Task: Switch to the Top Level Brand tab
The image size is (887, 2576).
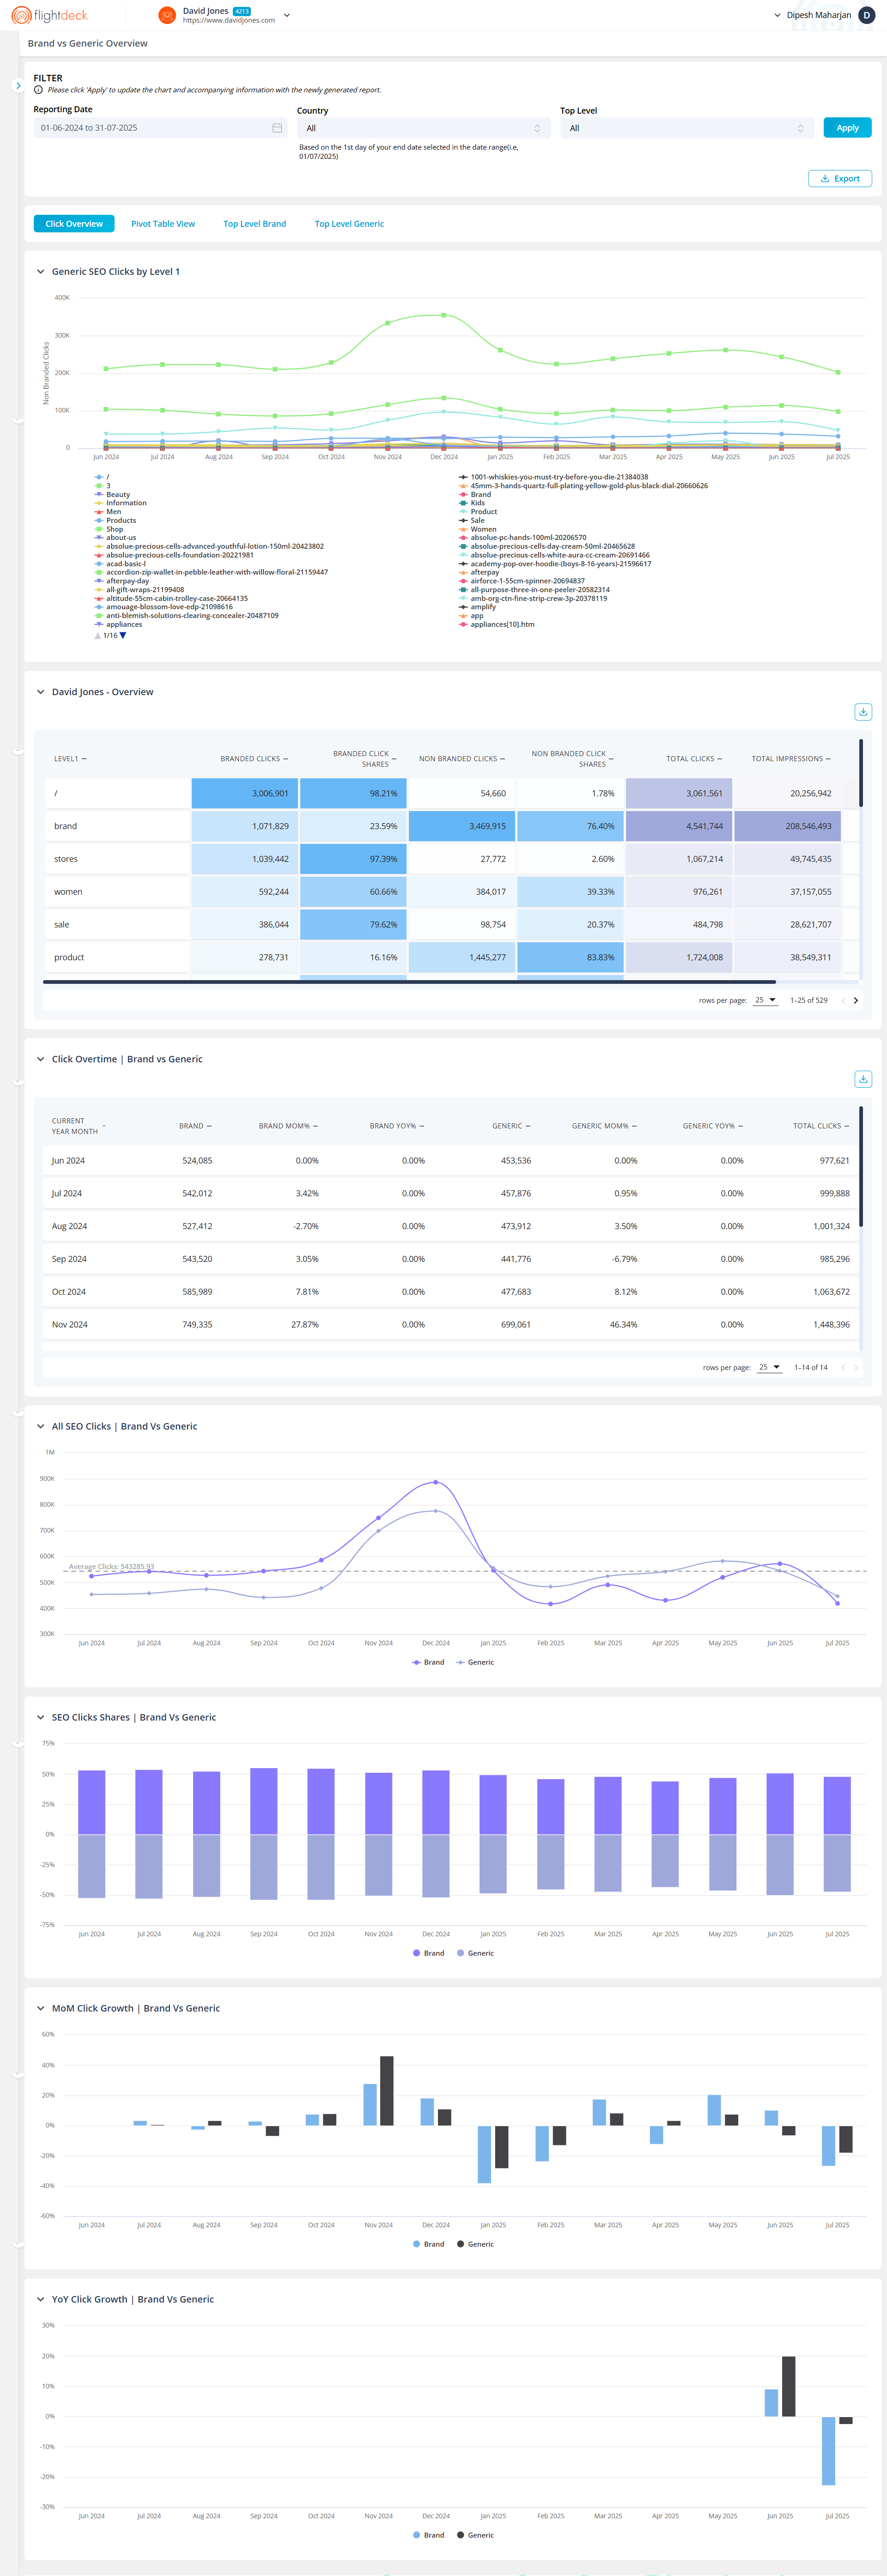Action: [255, 224]
